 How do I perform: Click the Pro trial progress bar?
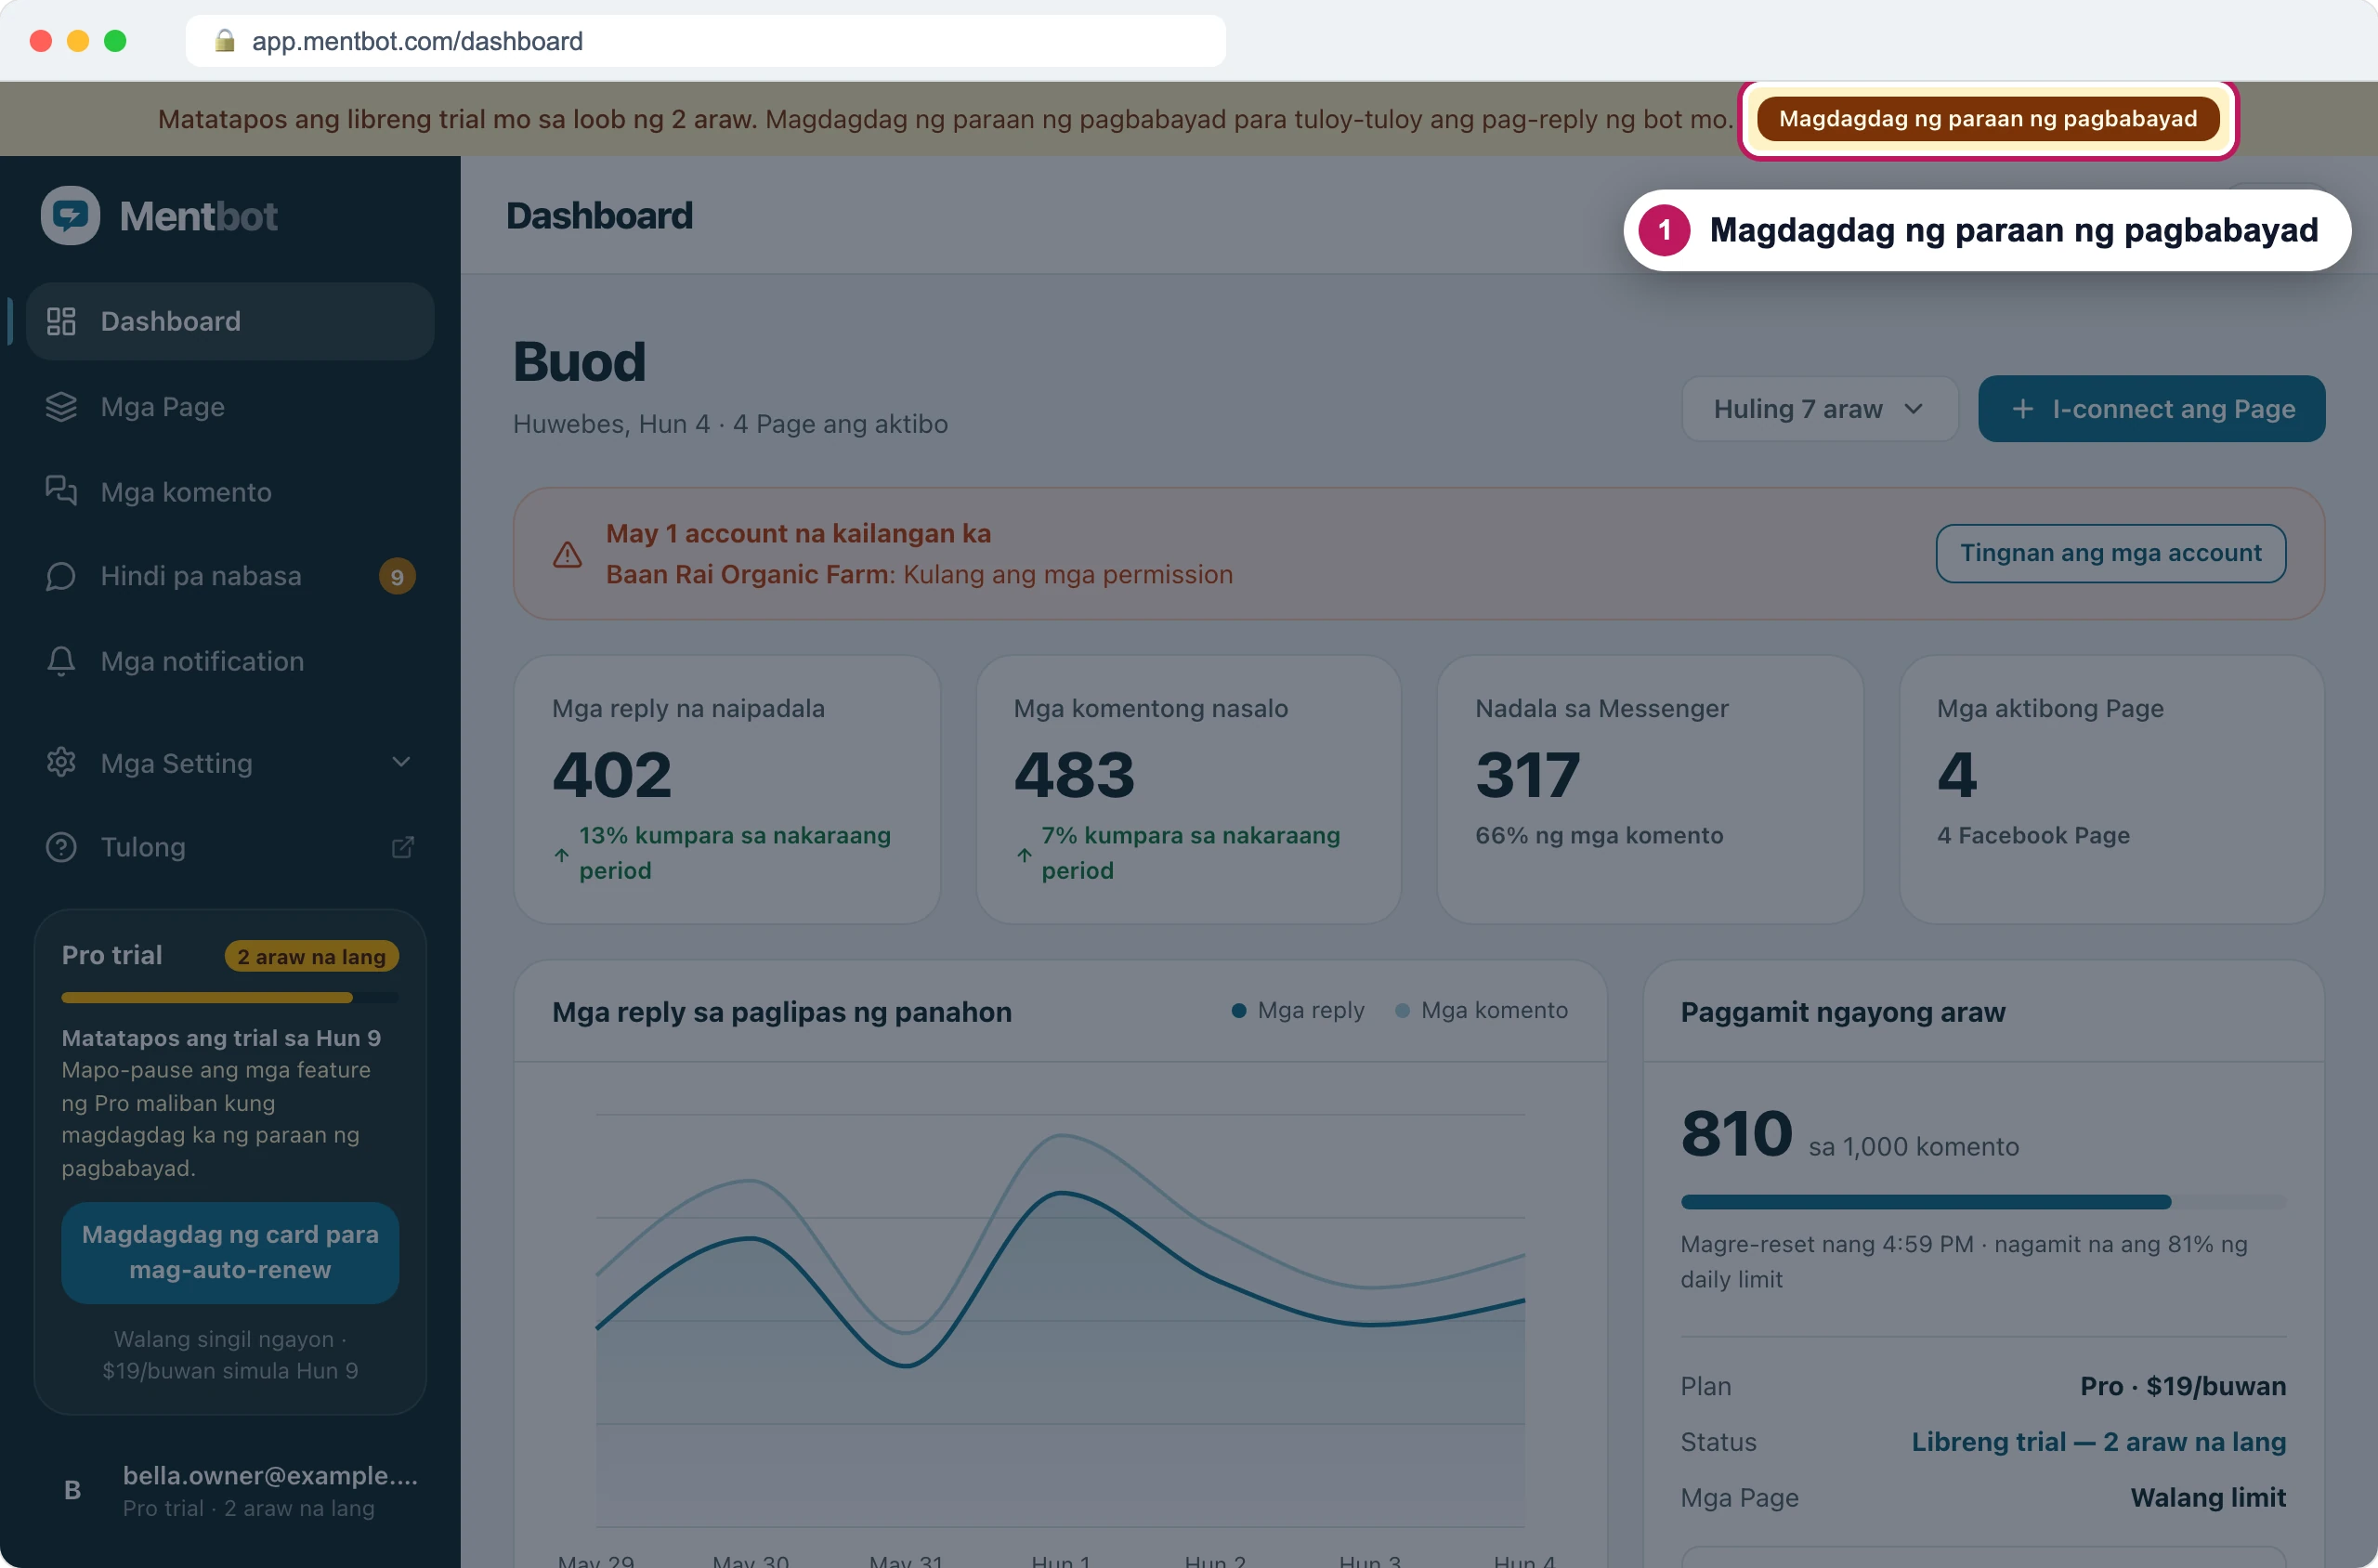(x=230, y=998)
